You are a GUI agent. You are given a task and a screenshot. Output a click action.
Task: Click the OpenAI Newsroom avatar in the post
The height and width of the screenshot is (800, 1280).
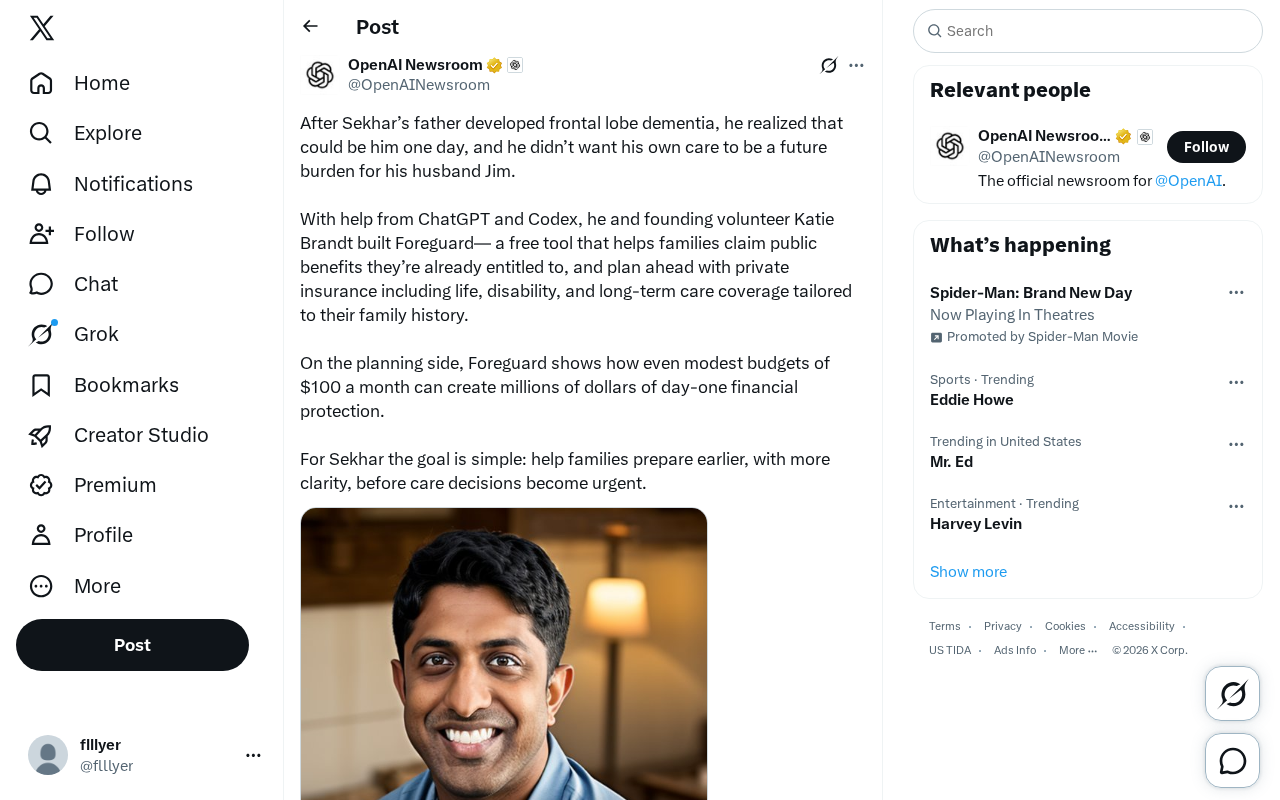[x=320, y=75]
